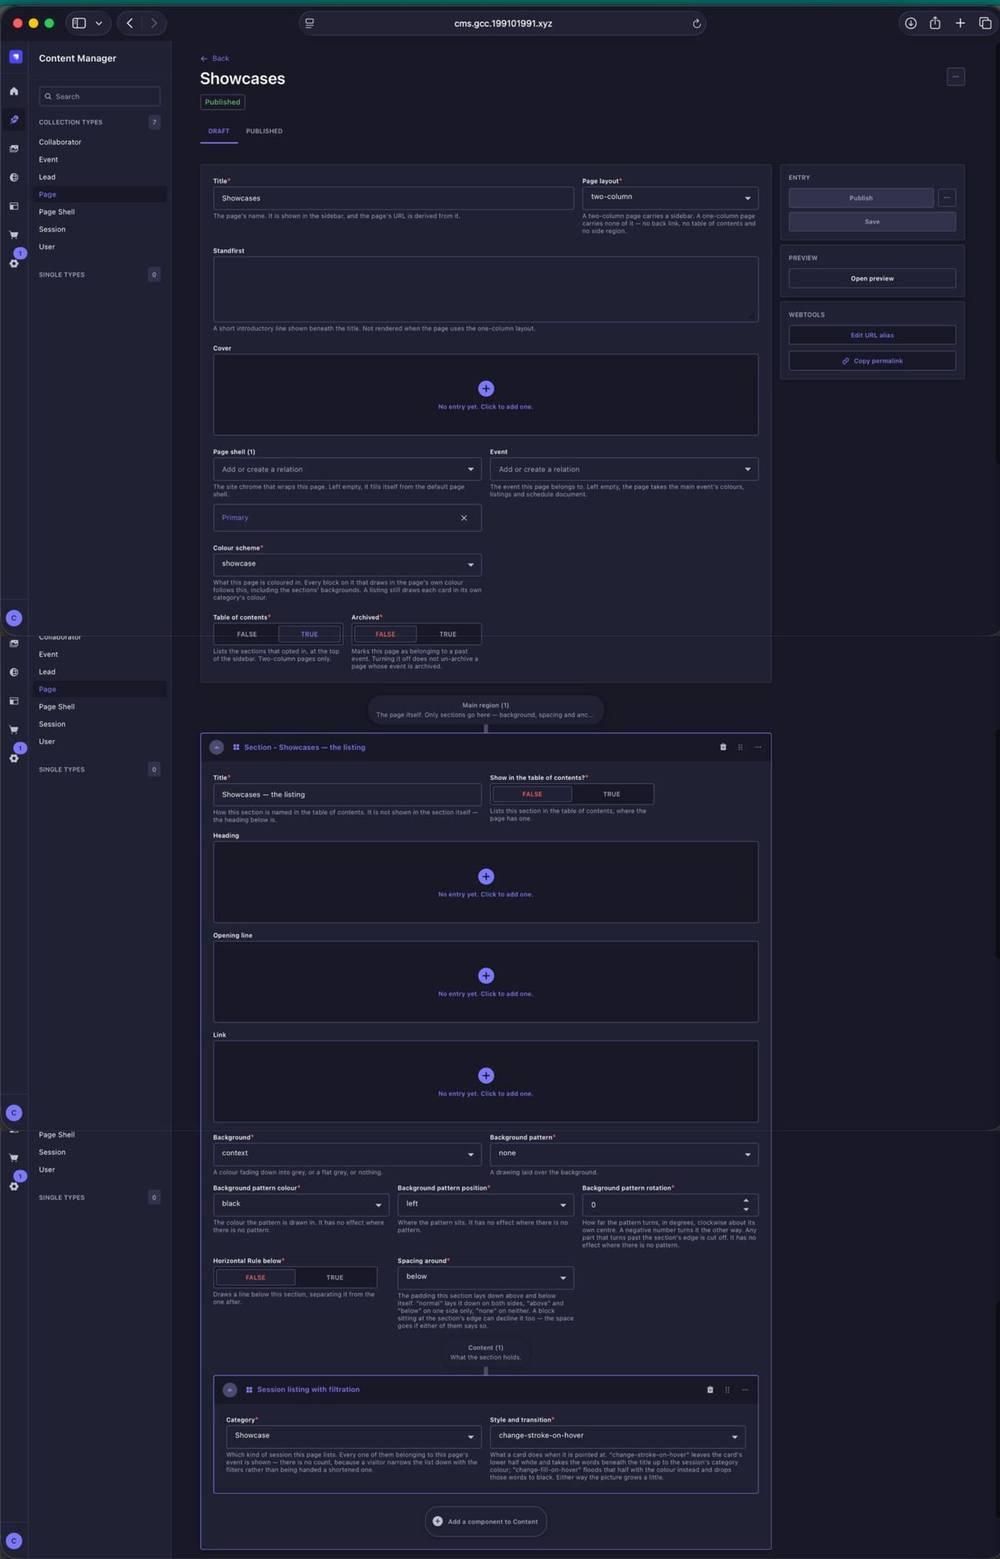The height and width of the screenshot is (1559, 1000).
Task: Open the Background pattern dropdown showing none
Action: click(624, 1154)
